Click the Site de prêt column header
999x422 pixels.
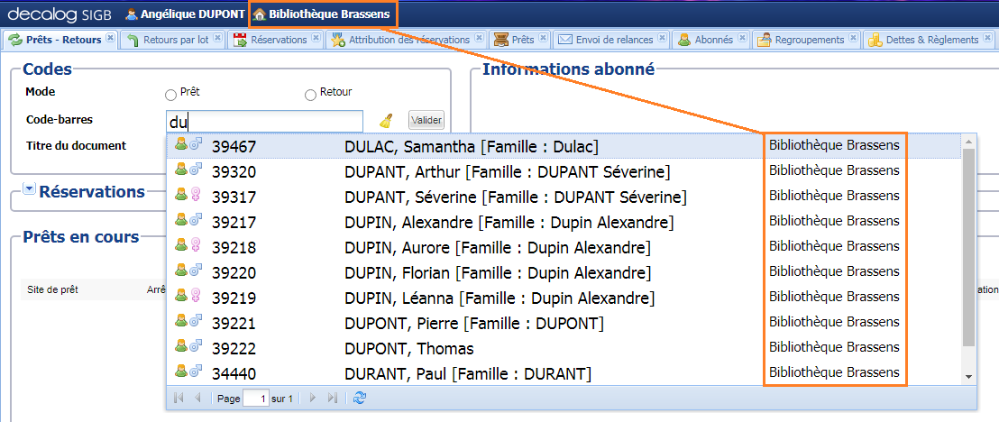(53, 289)
